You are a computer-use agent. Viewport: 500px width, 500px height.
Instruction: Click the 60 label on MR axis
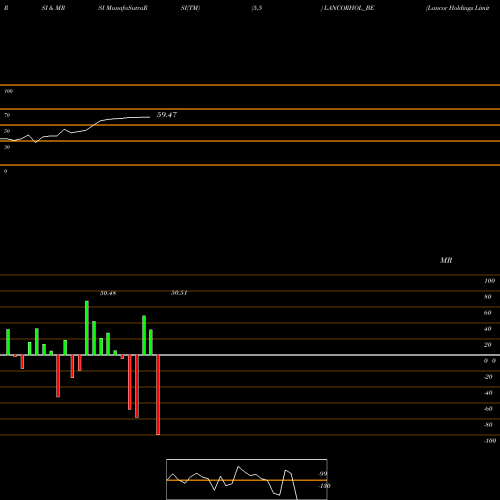click(488, 313)
